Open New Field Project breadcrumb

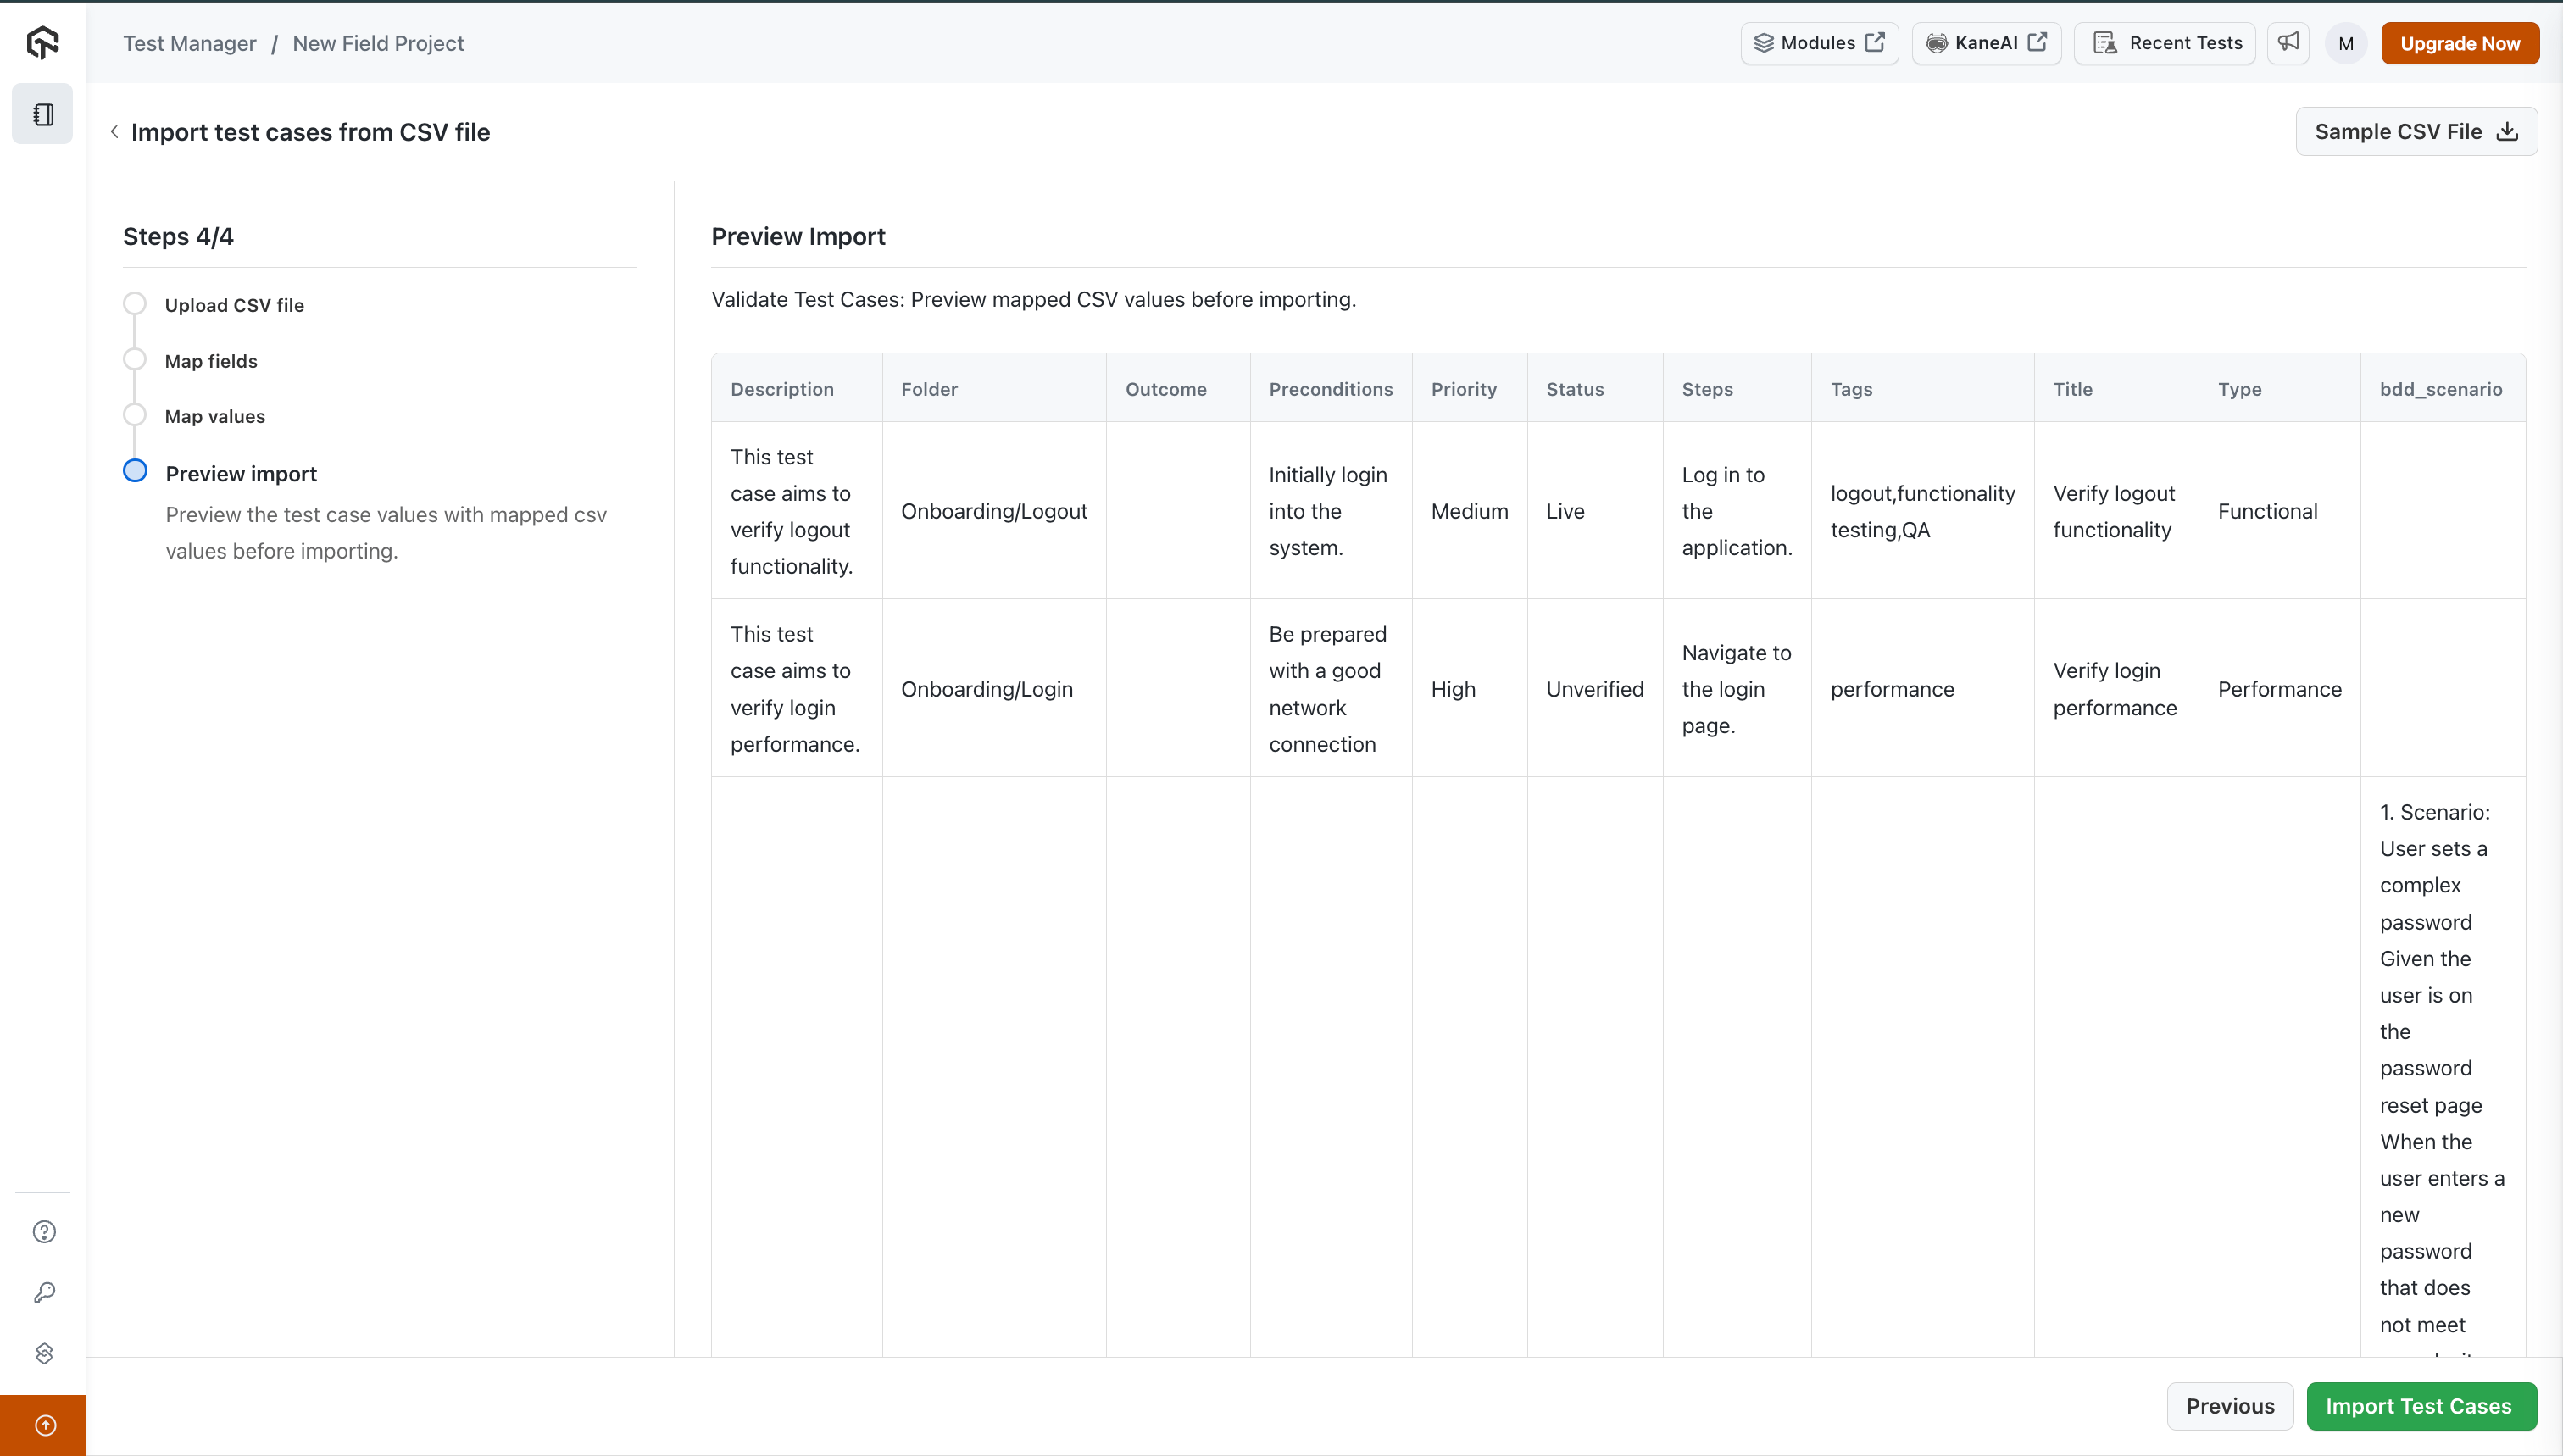click(x=378, y=43)
